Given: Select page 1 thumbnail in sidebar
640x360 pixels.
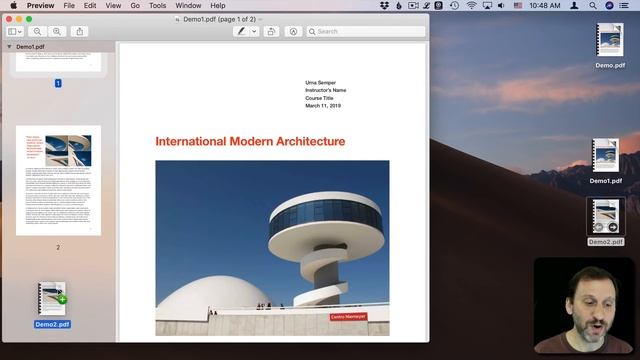Looking at the screenshot, I should coord(58,62).
